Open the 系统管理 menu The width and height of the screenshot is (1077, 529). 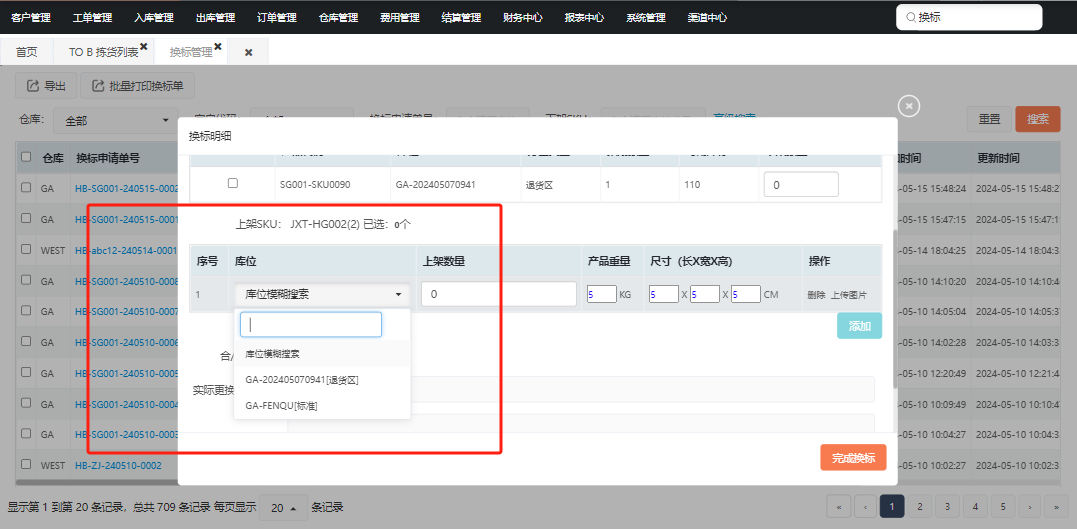point(646,18)
